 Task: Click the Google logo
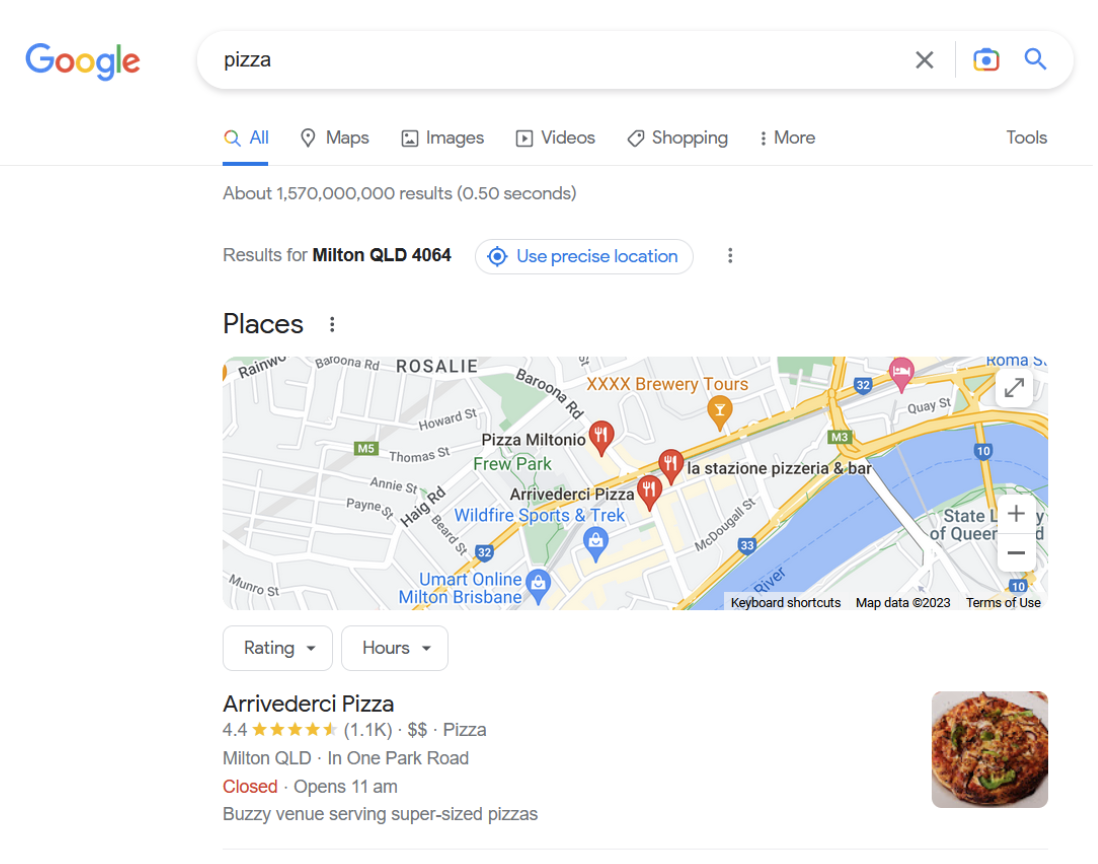pyautogui.click(x=83, y=61)
